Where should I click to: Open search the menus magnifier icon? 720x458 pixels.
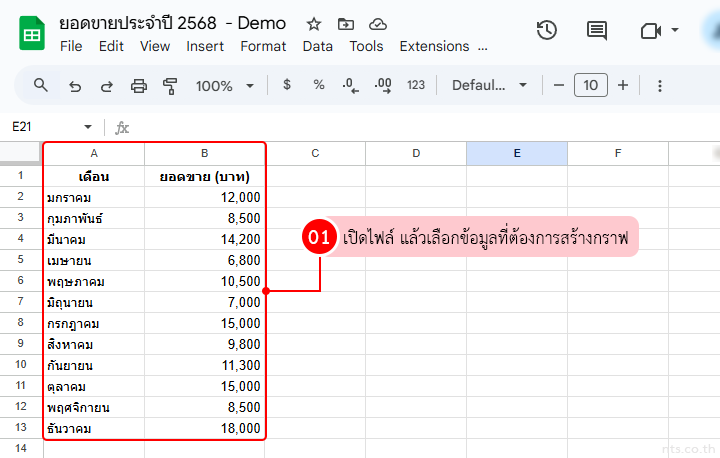point(41,85)
